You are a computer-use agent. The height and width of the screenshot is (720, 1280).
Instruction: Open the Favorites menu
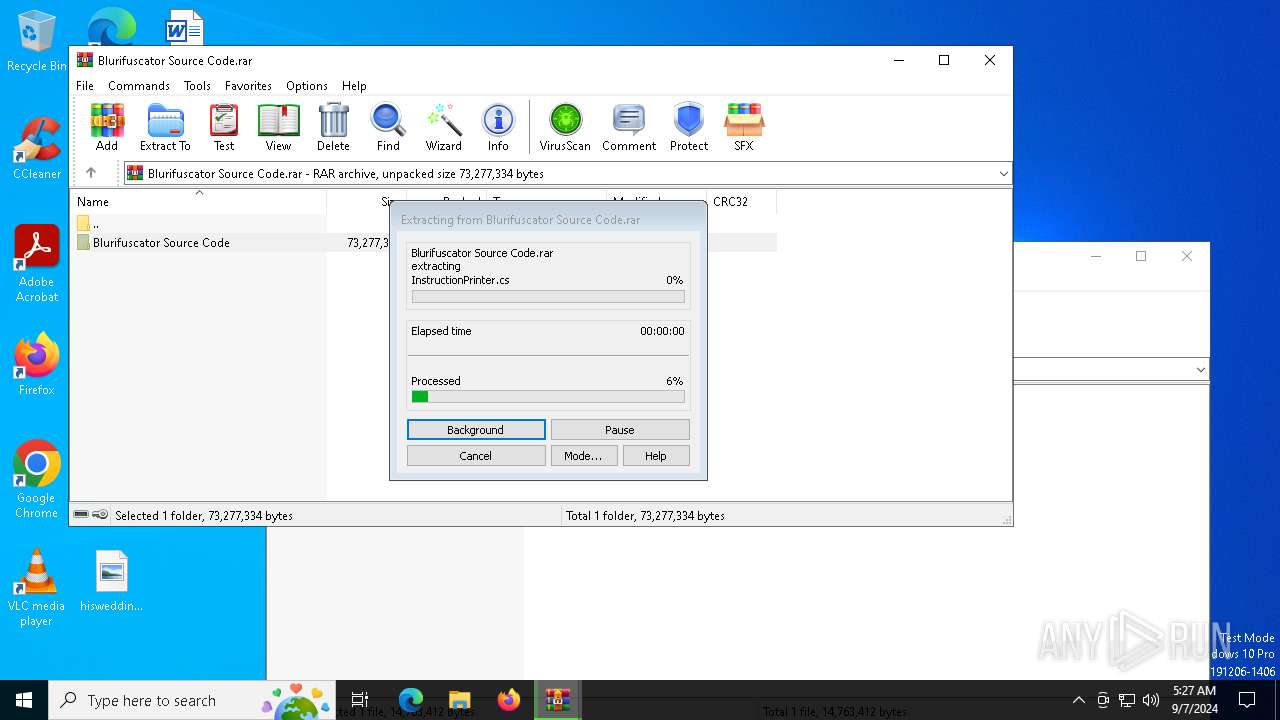[248, 86]
